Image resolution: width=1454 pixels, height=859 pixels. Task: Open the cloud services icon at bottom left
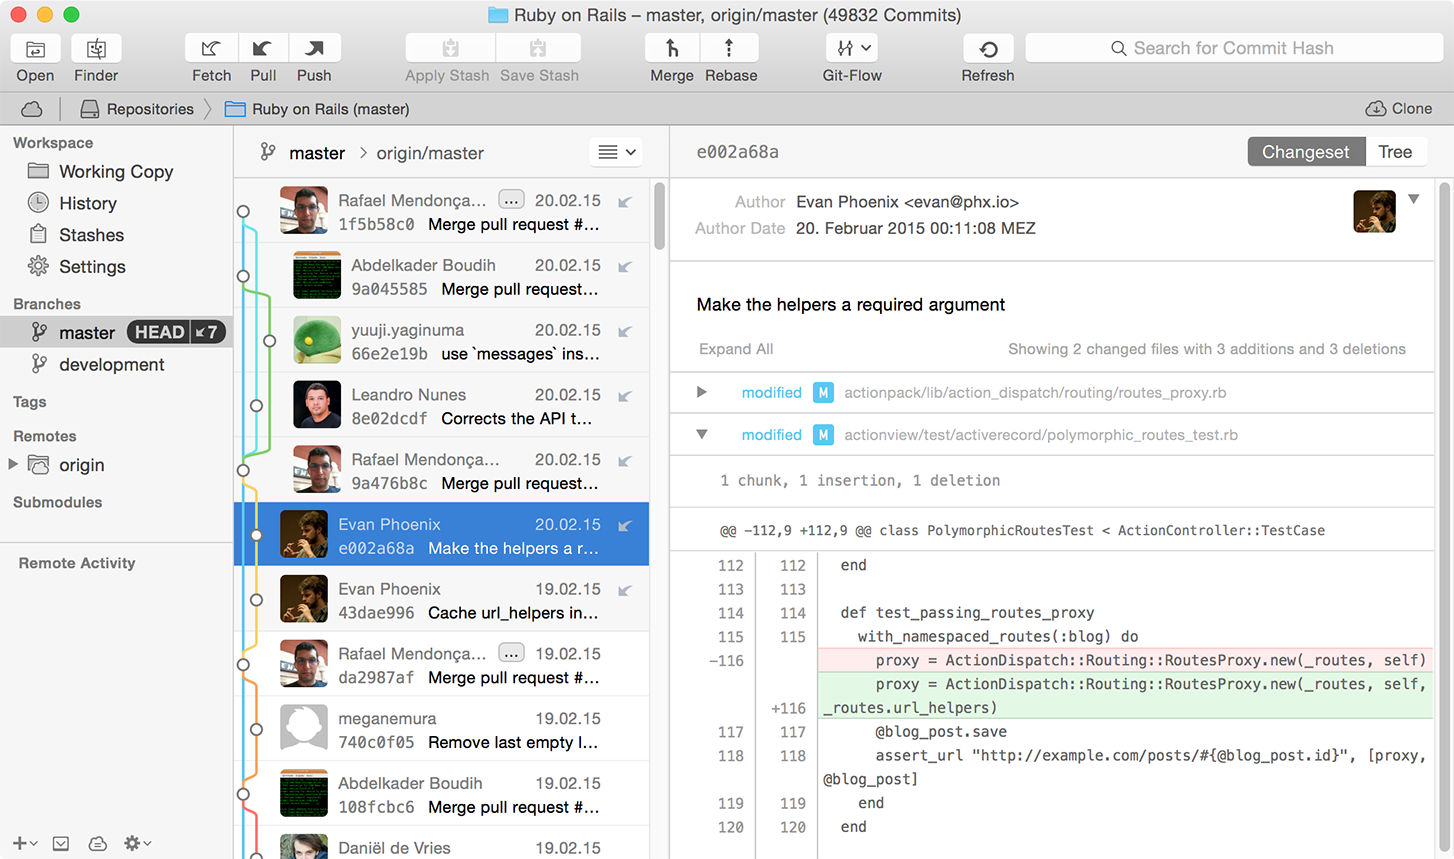pyautogui.click(x=97, y=843)
